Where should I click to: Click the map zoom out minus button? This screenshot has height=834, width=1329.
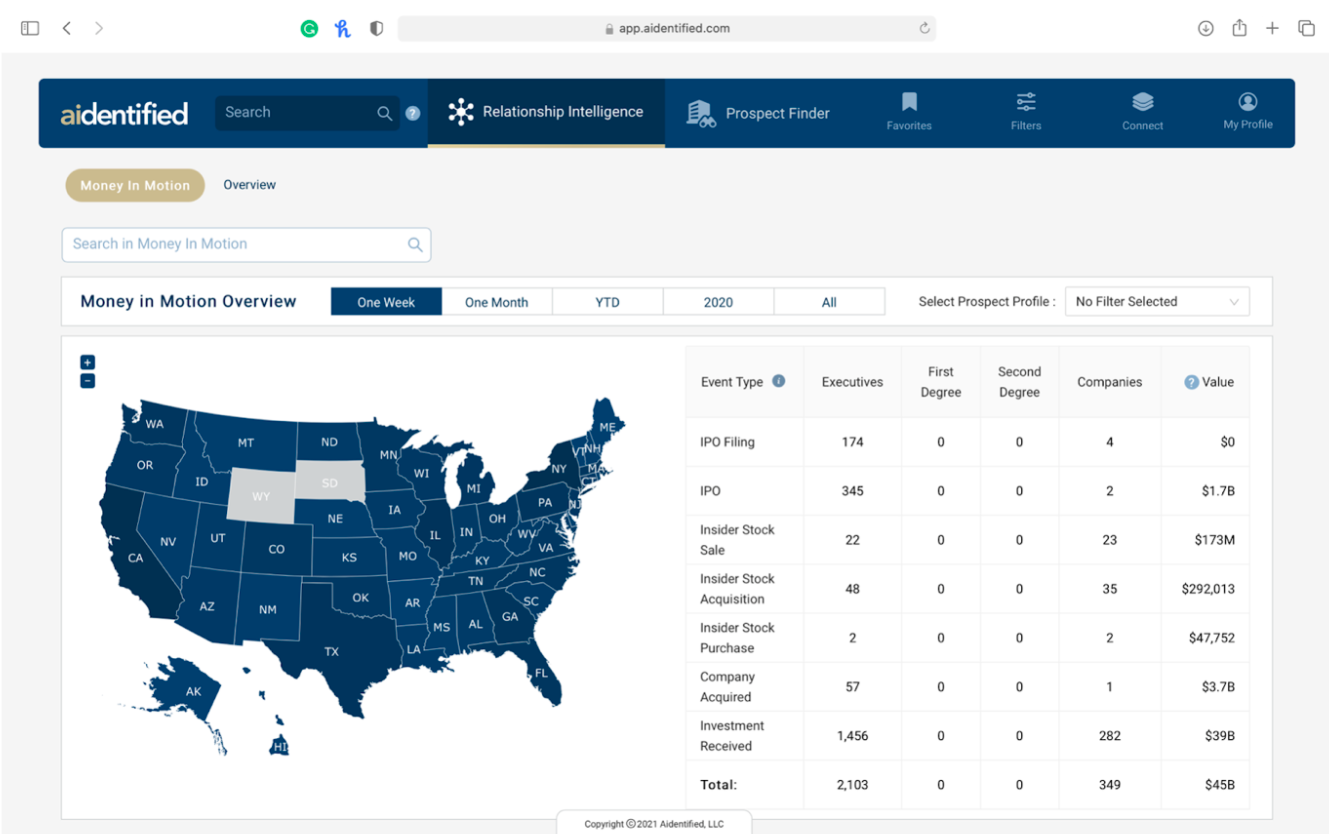[87, 381]
